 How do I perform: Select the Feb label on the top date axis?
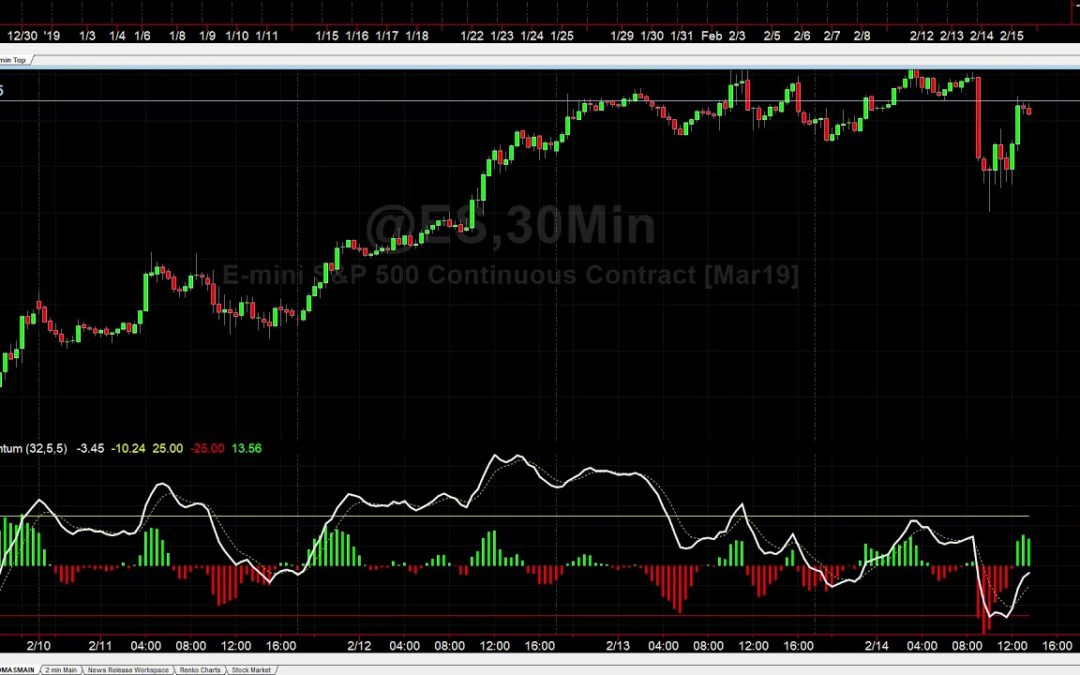pyautogui.click(x=711, y=36)
